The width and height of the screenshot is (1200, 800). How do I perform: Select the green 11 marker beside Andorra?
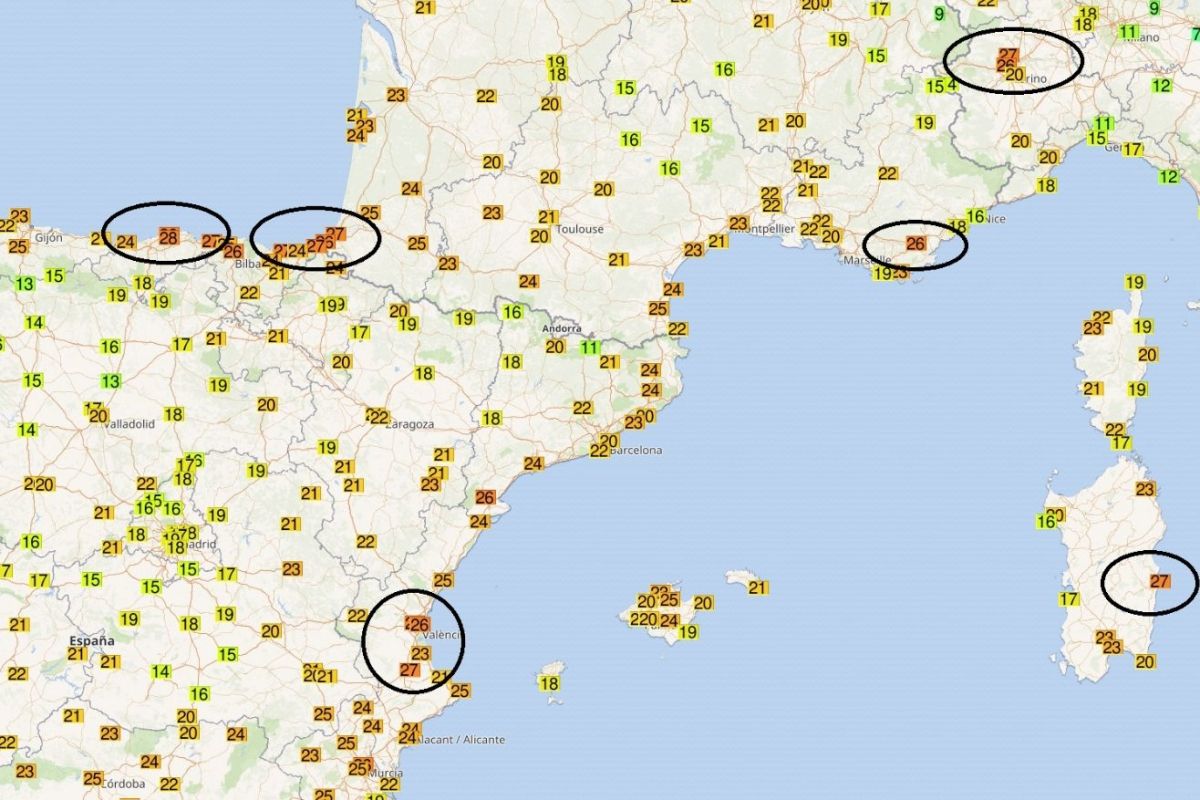point(590,348)
